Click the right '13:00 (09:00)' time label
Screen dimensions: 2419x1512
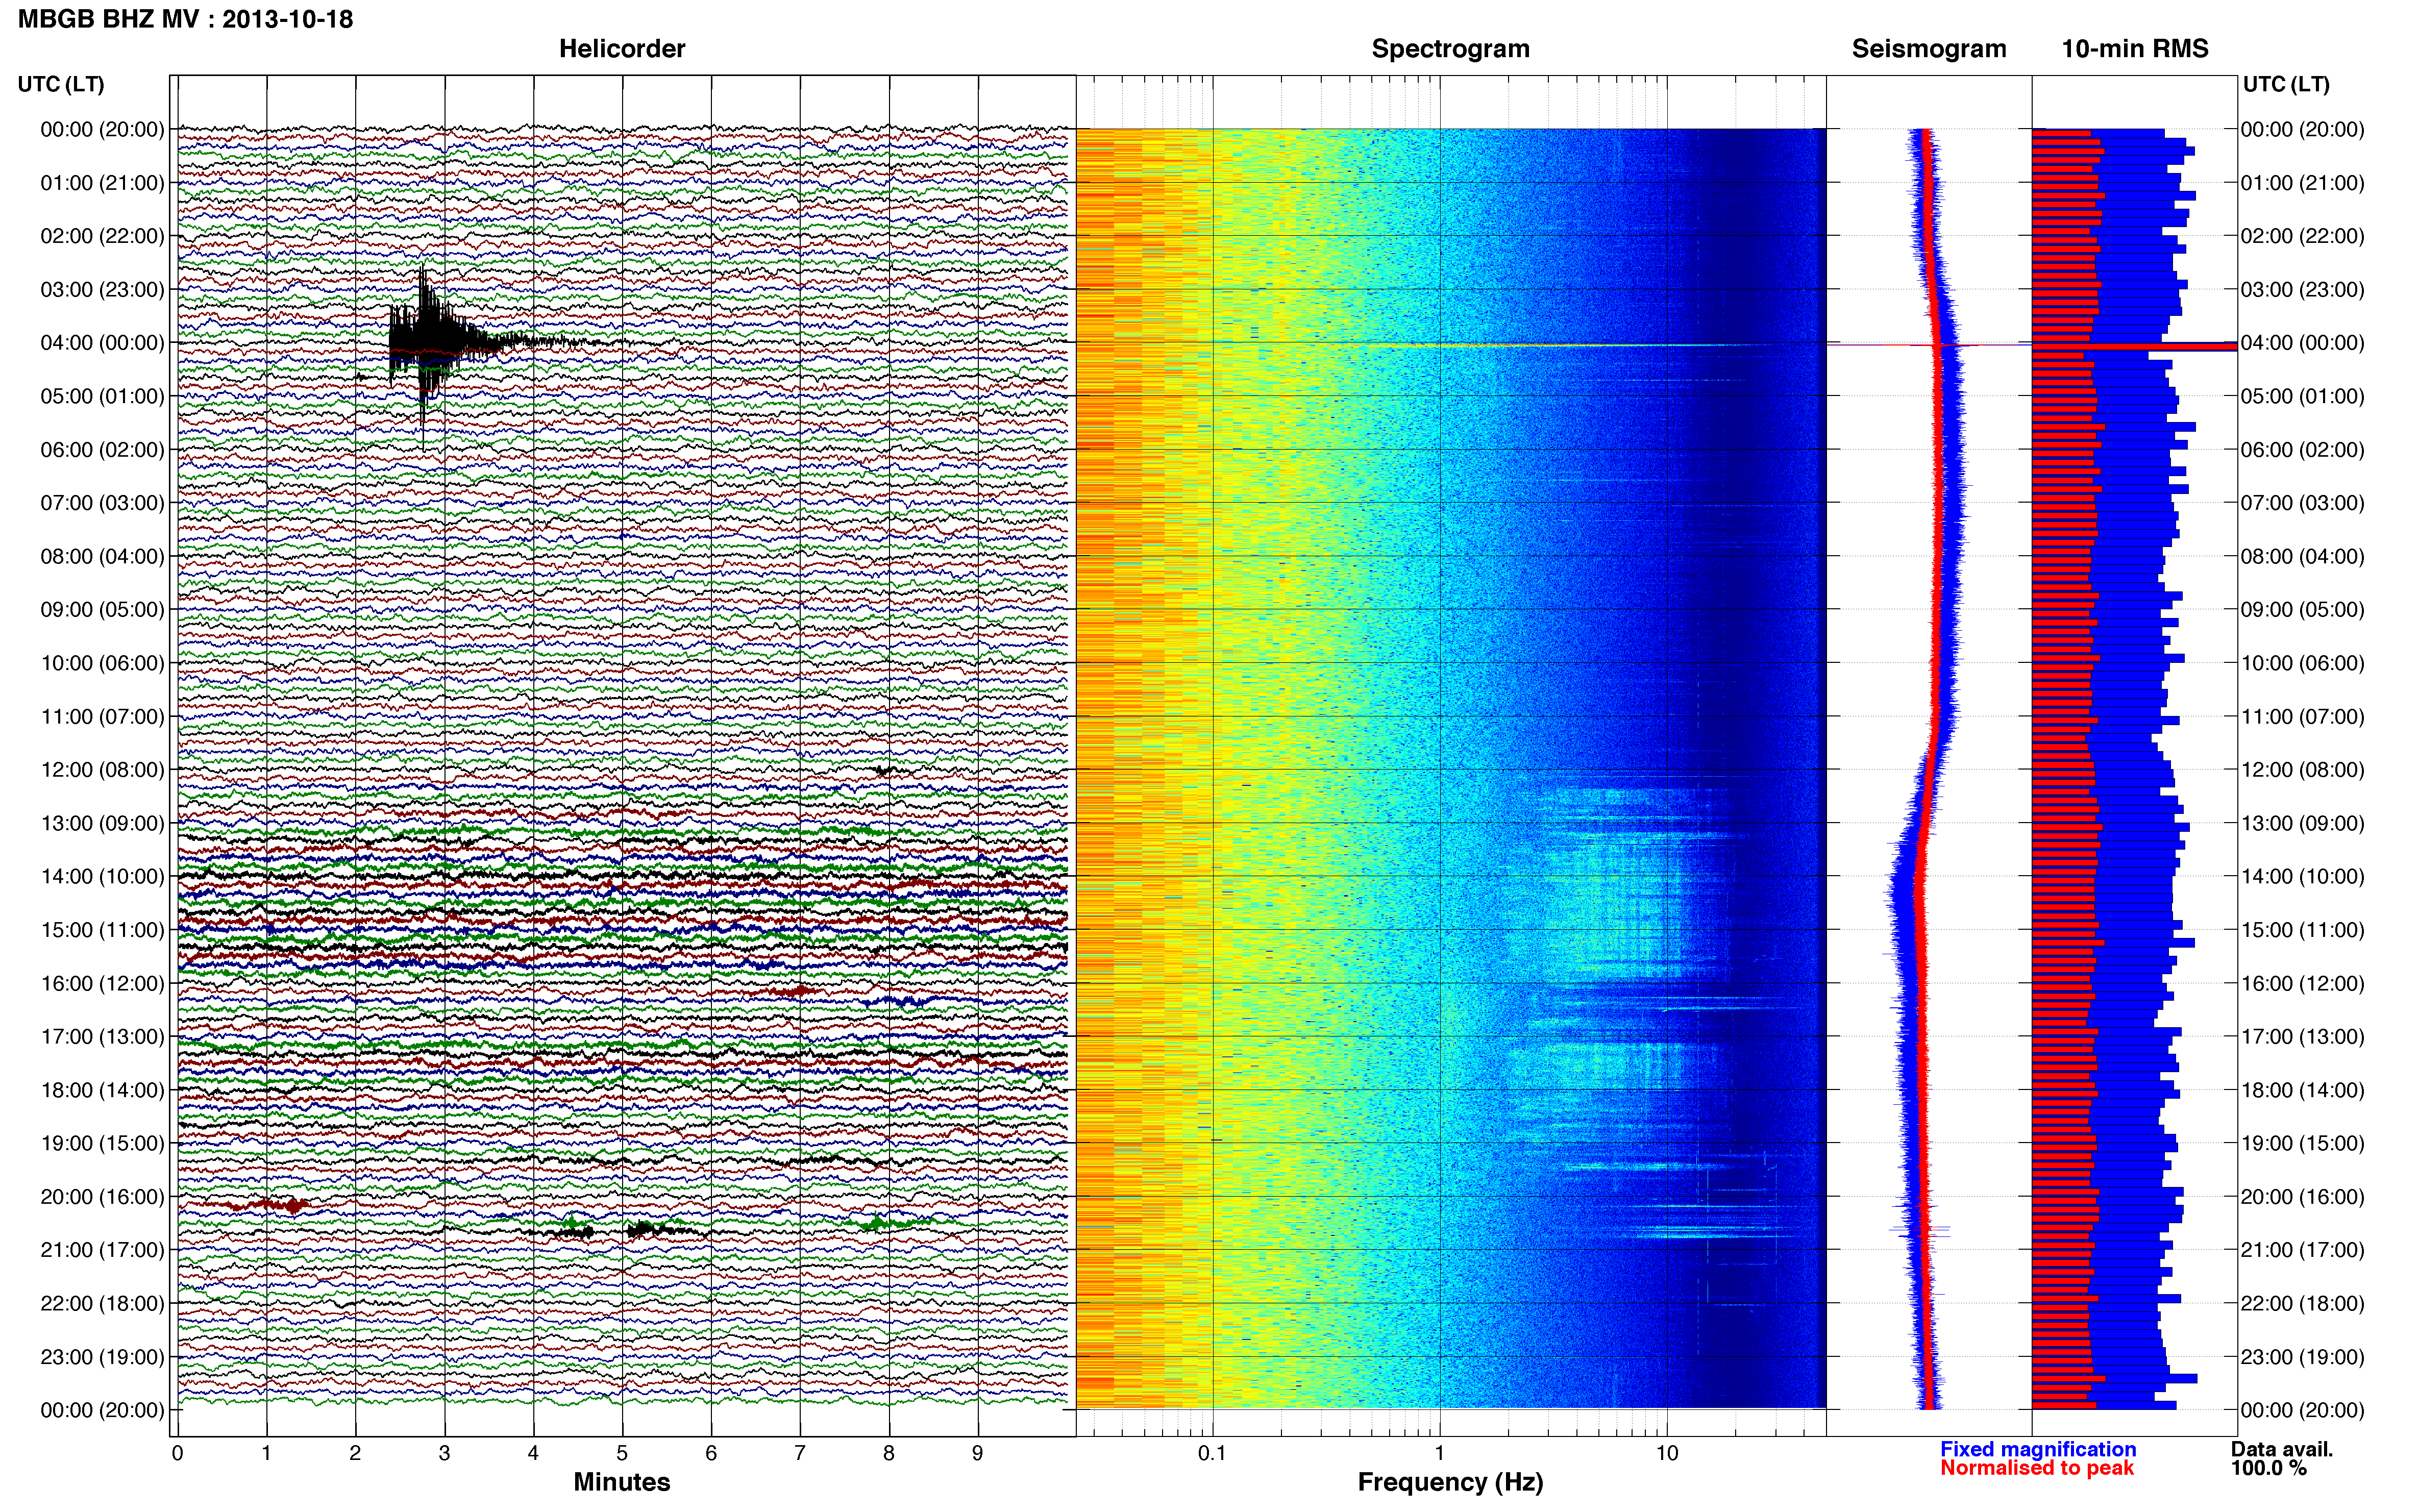[x=2302, y=823]
